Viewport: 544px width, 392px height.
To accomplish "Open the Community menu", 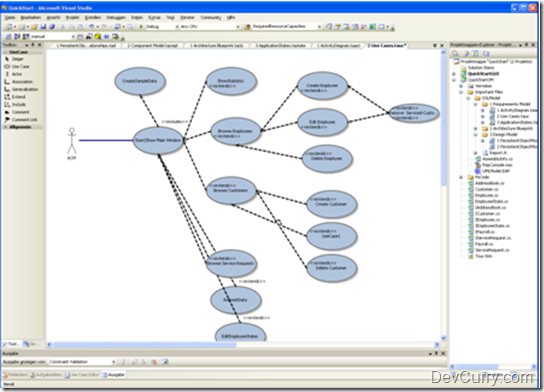I will coord(211,17).
